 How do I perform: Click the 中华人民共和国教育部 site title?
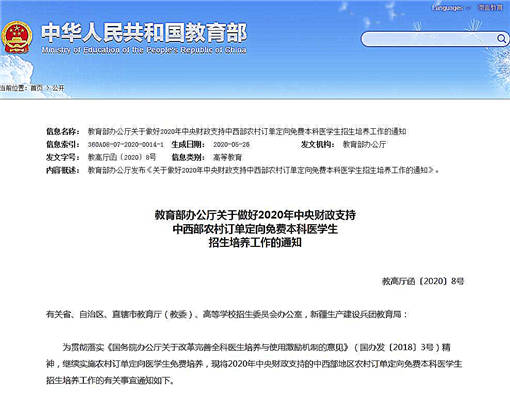click(x=144, y=33)
